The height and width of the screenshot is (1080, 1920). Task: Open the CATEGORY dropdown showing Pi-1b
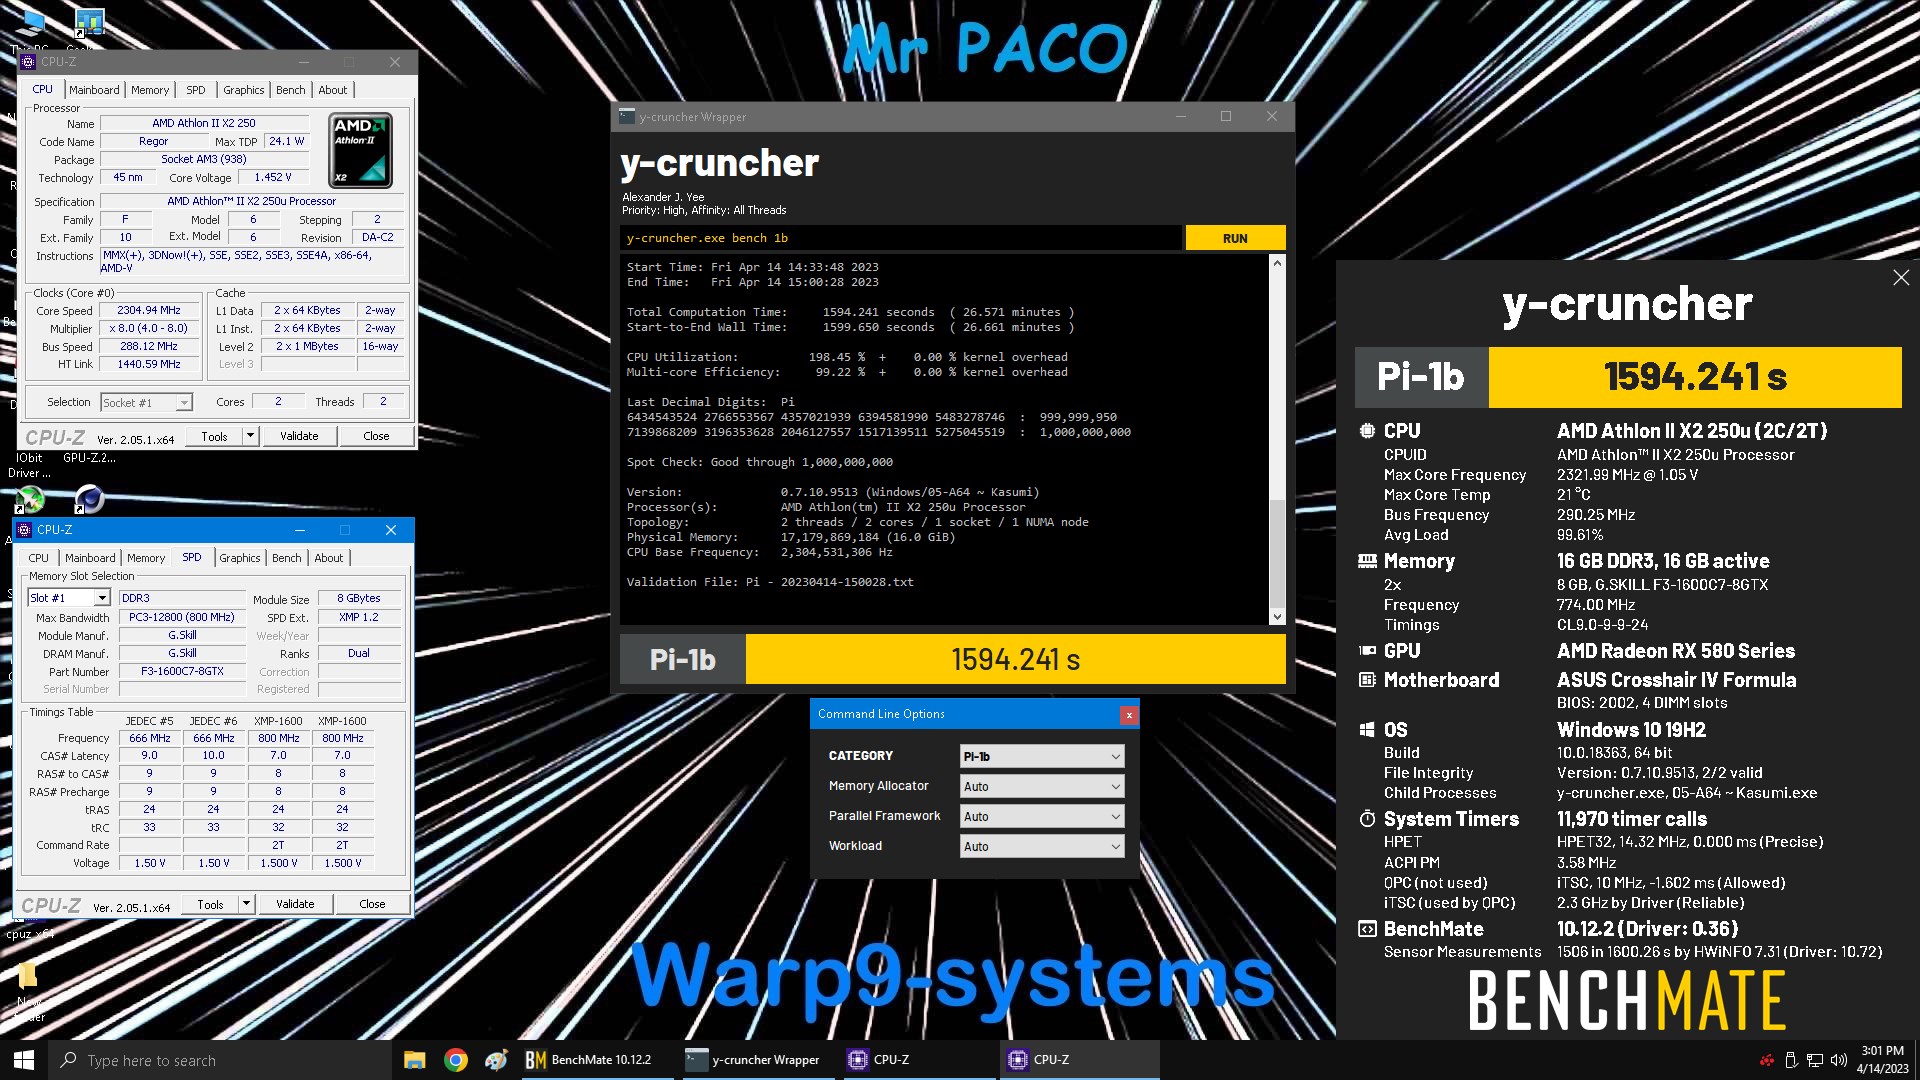pyautogui.click(x=1041, y=757)
